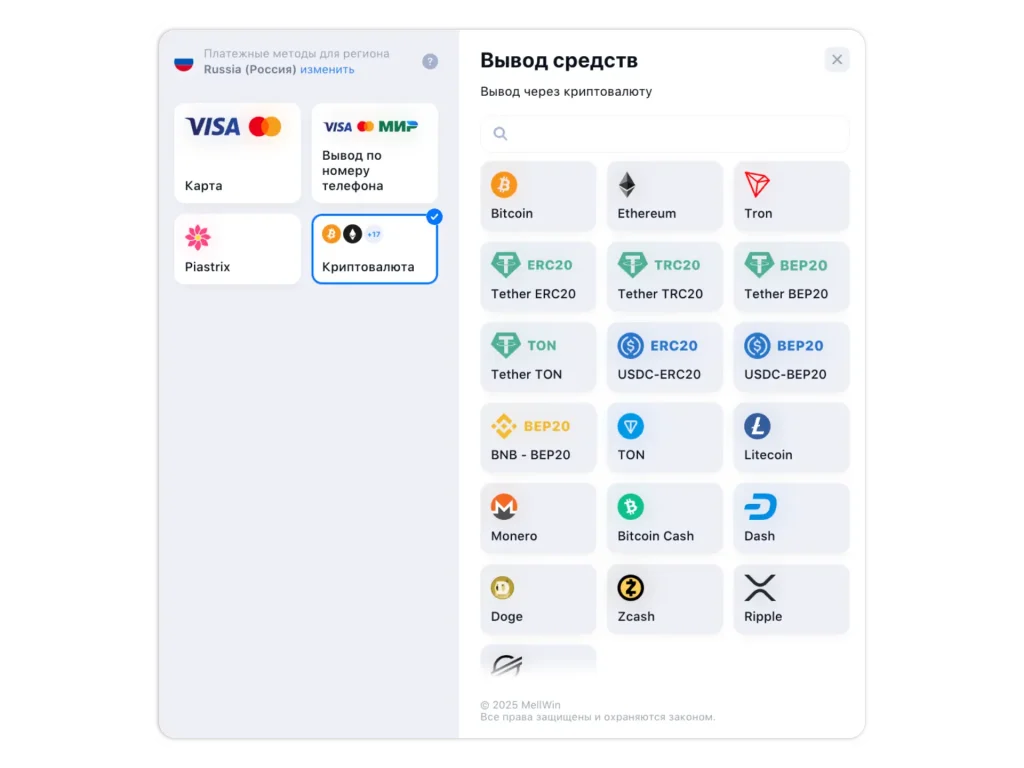Close the Вывод средств dialog
The image size is (1024, 768).
837,60
